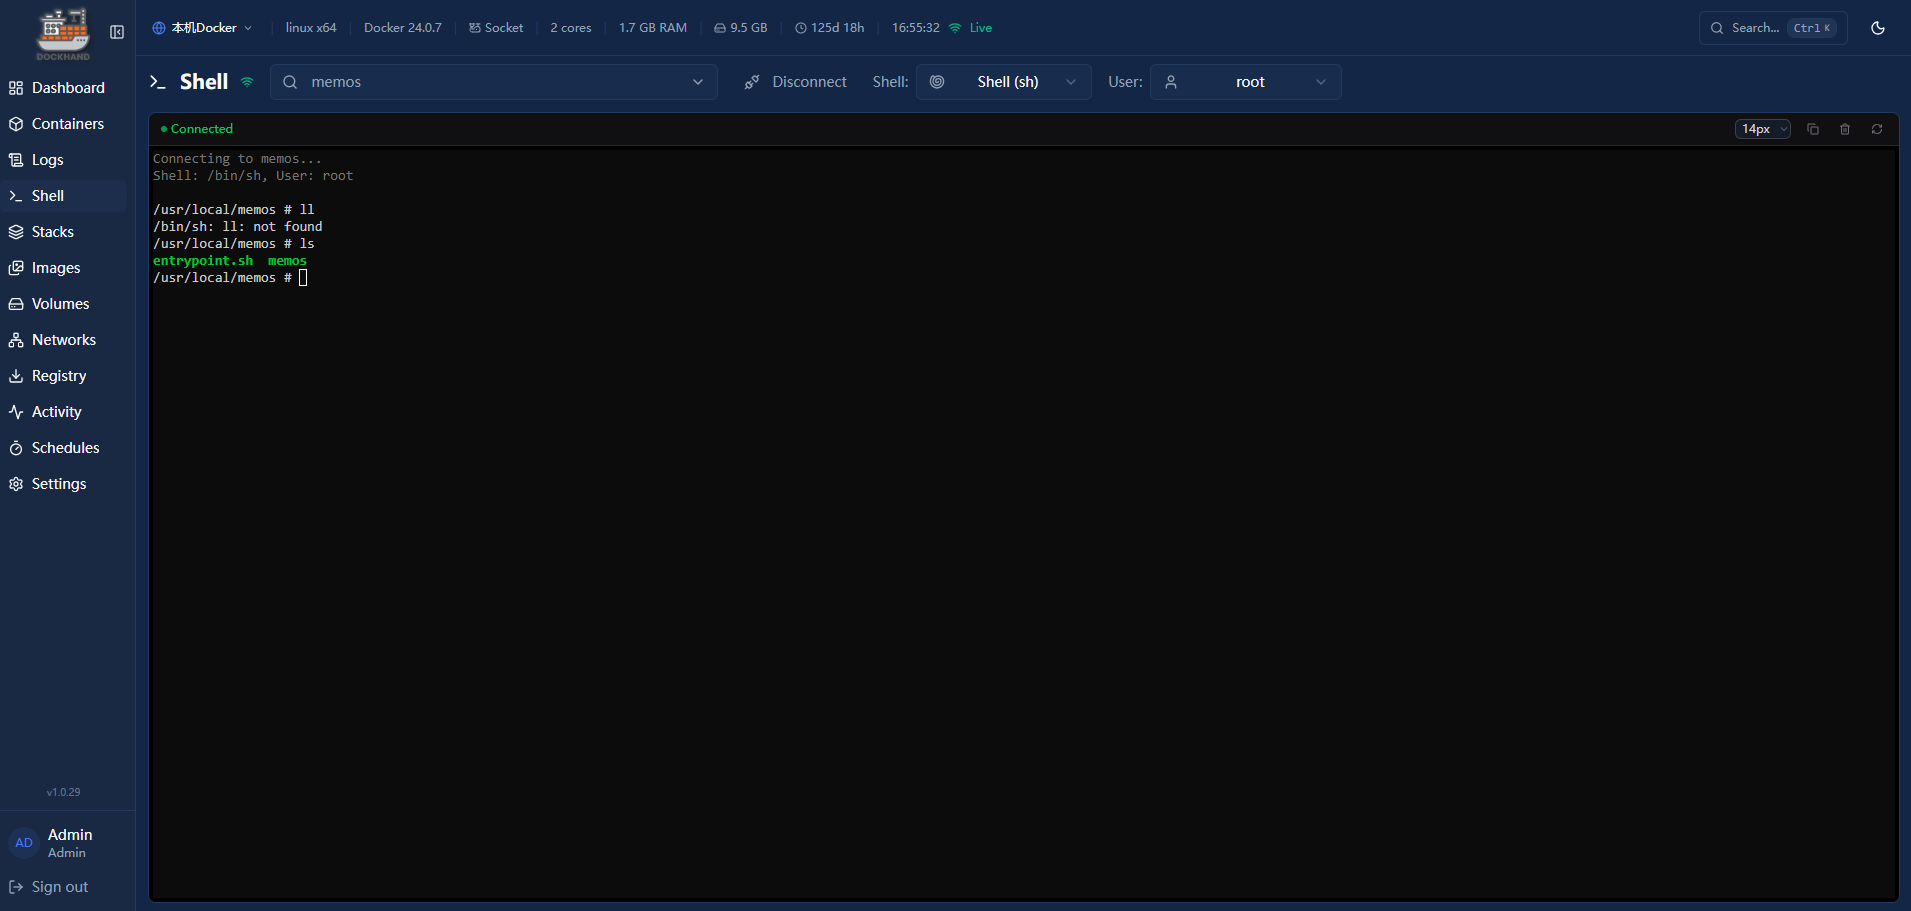The image size is (1911, 911).
Task: Click 'entrypoint.sh' in terminal output
Action: pos(203,261)
